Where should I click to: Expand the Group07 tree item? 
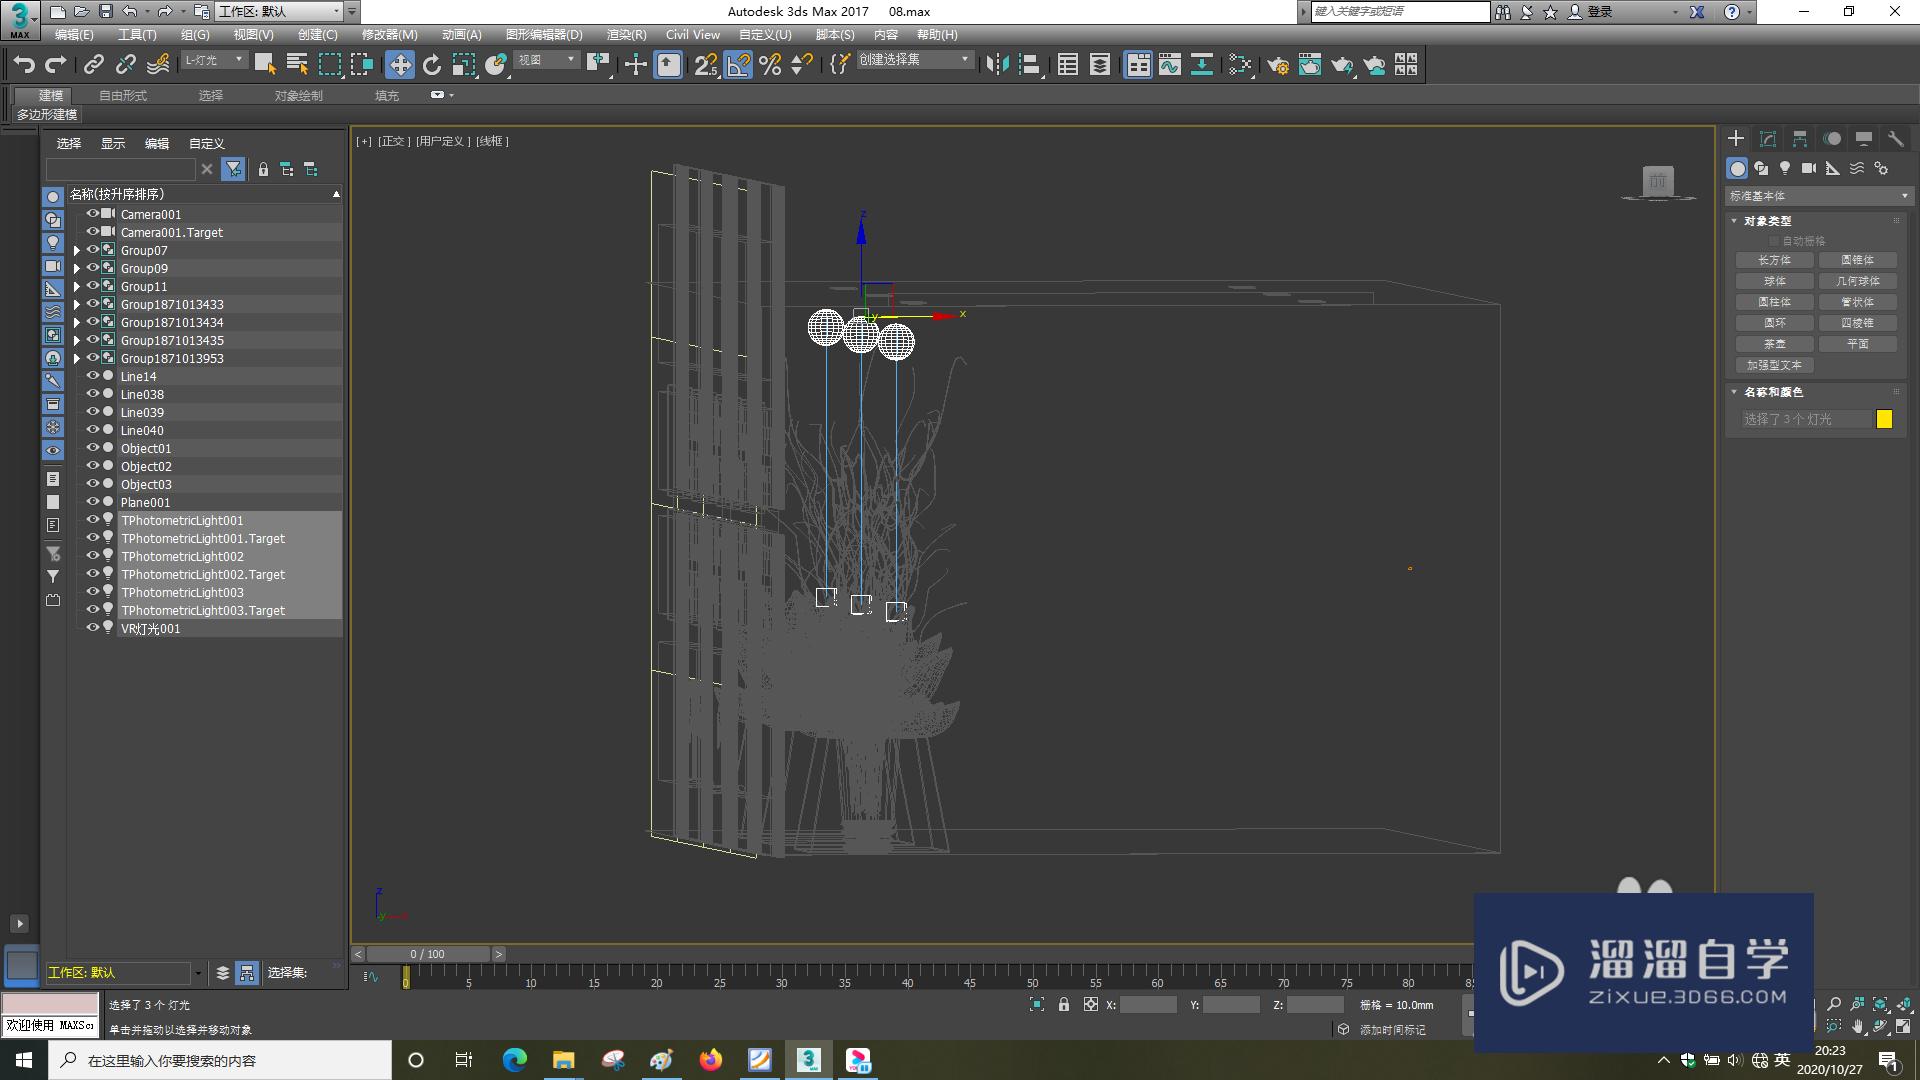[77, 251]
